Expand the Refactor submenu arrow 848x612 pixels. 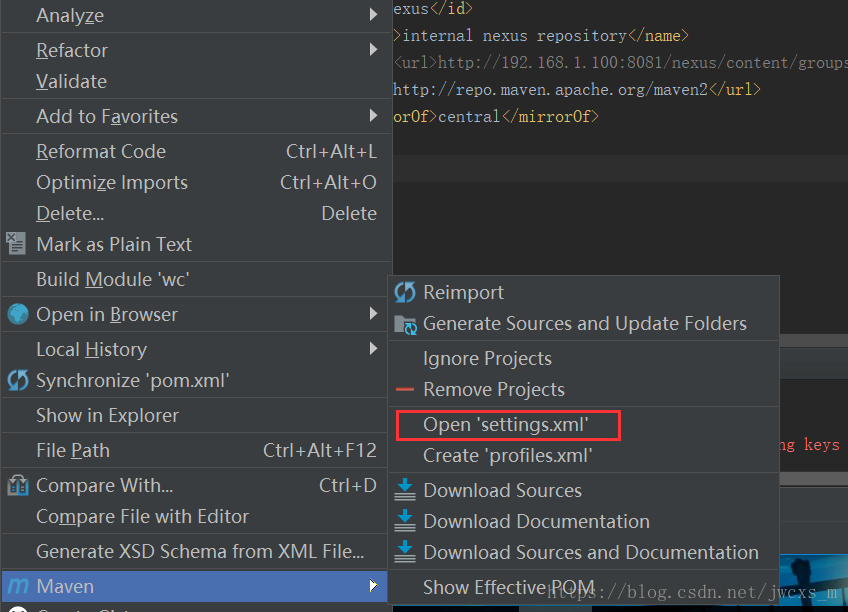tap(373, 49)
